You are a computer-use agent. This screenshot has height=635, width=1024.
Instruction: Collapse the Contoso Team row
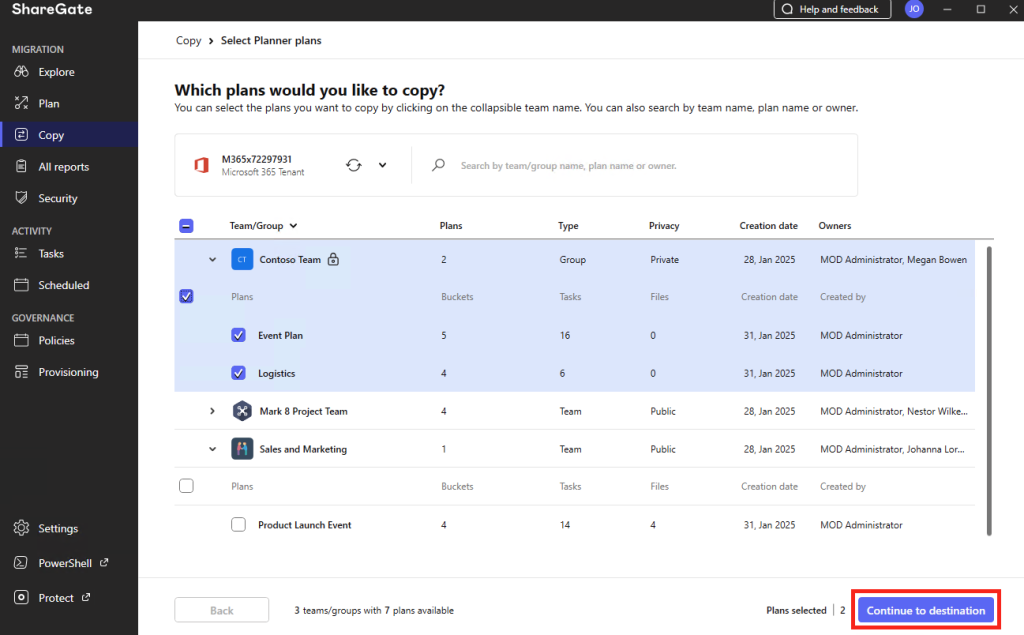coord(212,259)
